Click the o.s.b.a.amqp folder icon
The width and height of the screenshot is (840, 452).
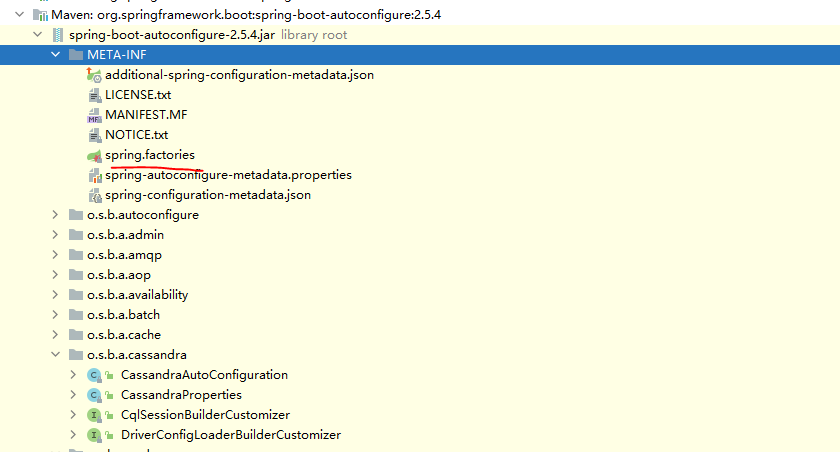tap(76, 254)
